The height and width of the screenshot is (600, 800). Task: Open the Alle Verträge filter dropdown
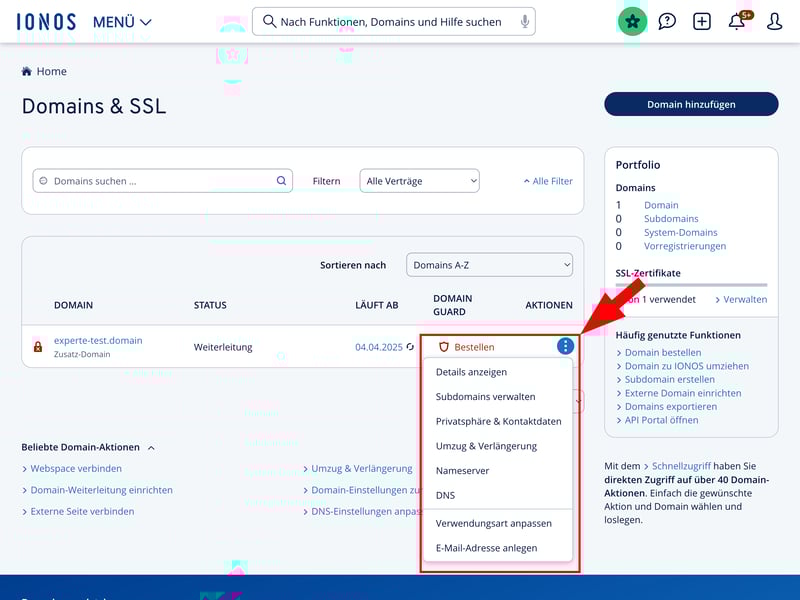click(x=419, y=181)
